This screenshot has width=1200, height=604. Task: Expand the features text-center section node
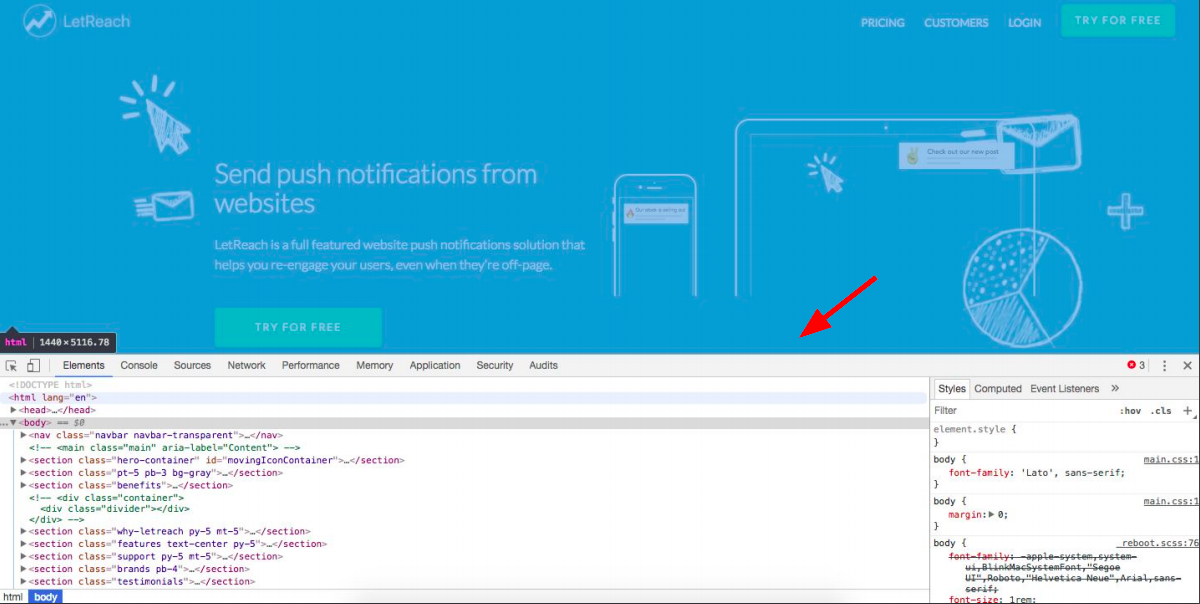tap(23, 544)
